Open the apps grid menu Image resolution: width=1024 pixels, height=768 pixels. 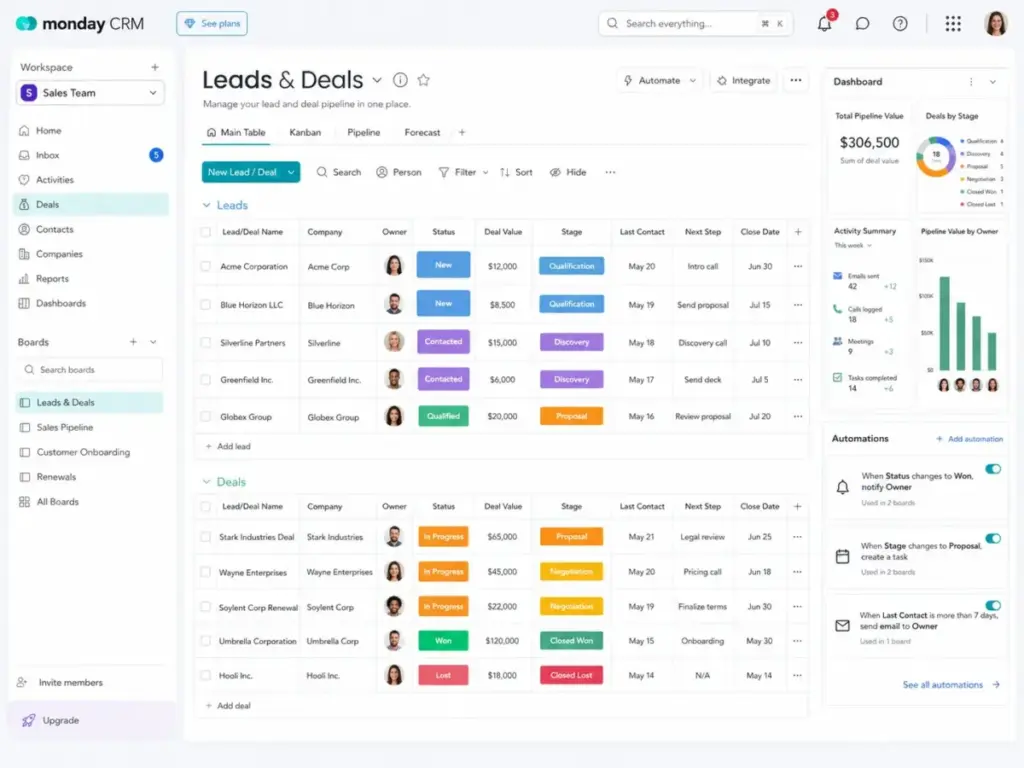pyautogui.click(x=953, y=24)
